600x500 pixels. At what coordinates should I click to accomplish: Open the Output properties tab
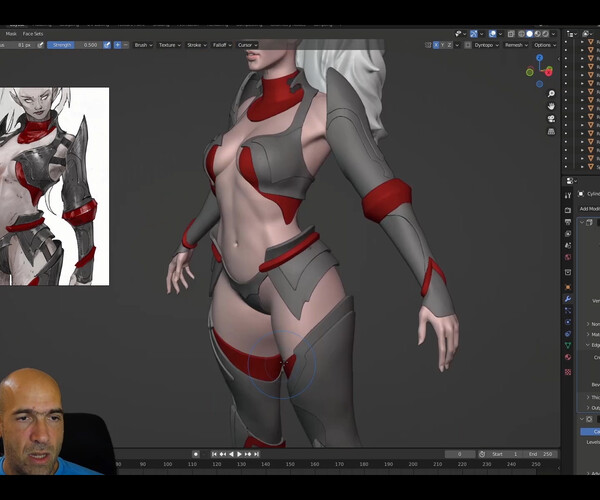(x=568, y=222)
